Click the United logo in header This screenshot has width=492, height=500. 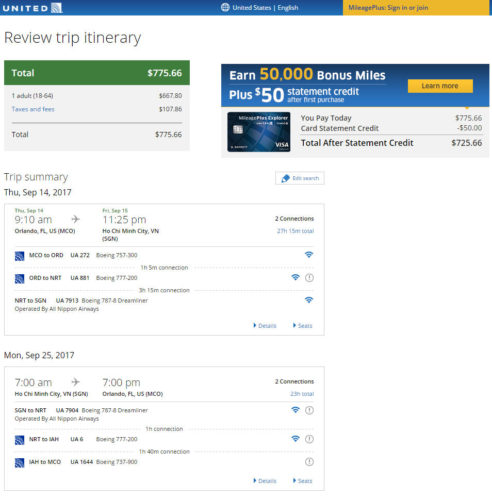coord(32,8)
